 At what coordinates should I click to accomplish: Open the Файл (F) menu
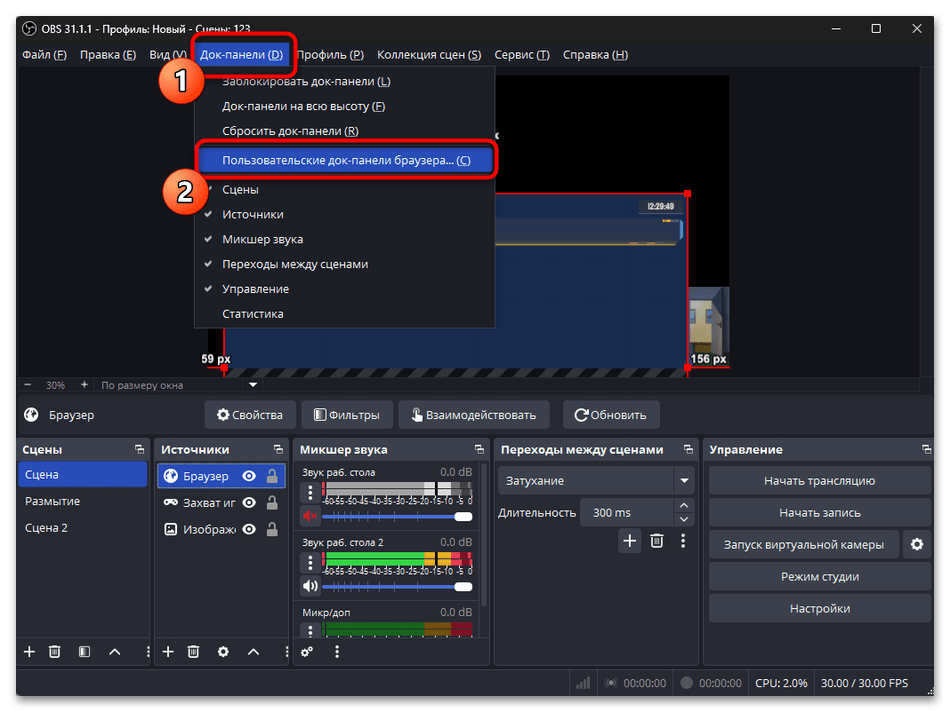point(44,55)
